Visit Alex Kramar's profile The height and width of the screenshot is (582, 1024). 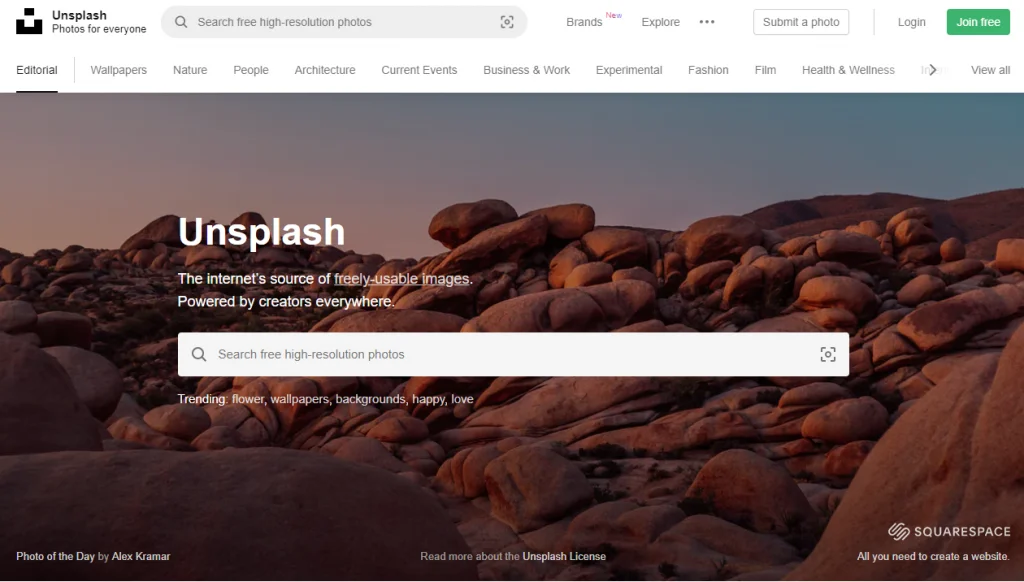(140, 557)
